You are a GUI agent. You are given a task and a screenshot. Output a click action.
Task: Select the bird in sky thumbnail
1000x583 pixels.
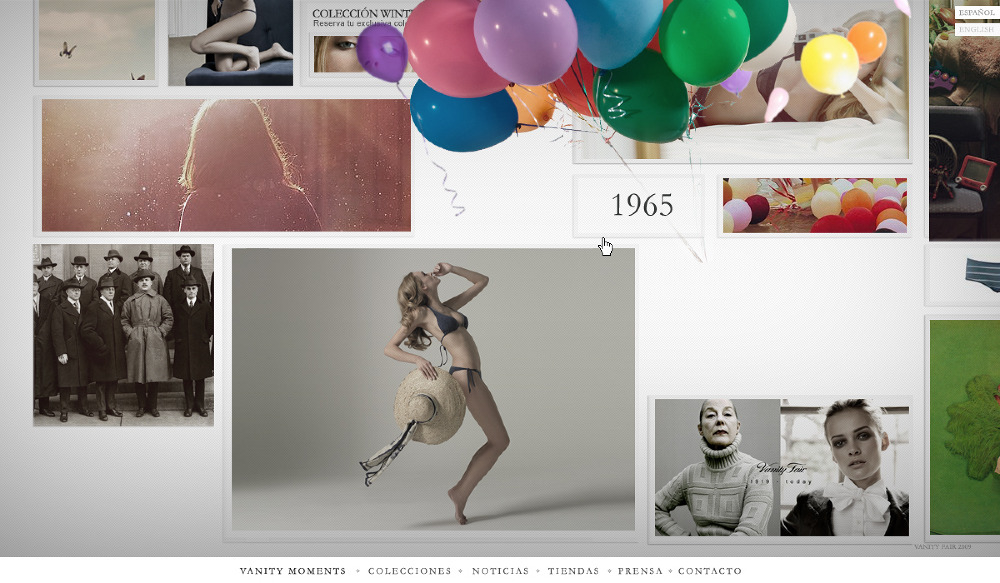96,42
